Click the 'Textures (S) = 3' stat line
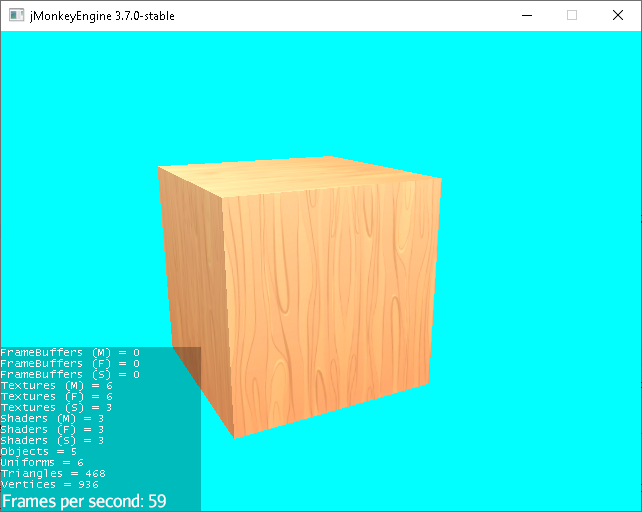 click(56, 408)
